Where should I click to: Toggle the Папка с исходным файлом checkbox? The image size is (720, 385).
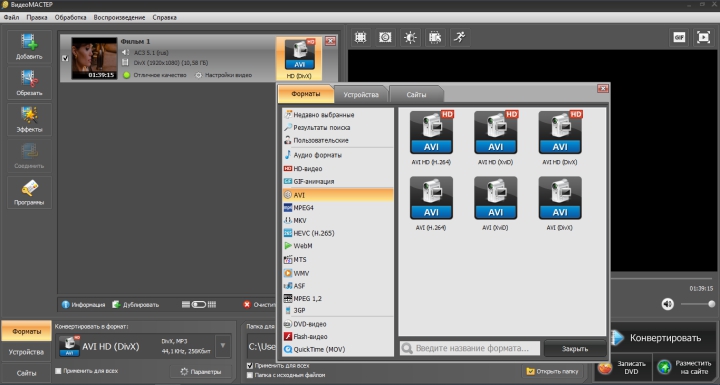pos(250,375)
